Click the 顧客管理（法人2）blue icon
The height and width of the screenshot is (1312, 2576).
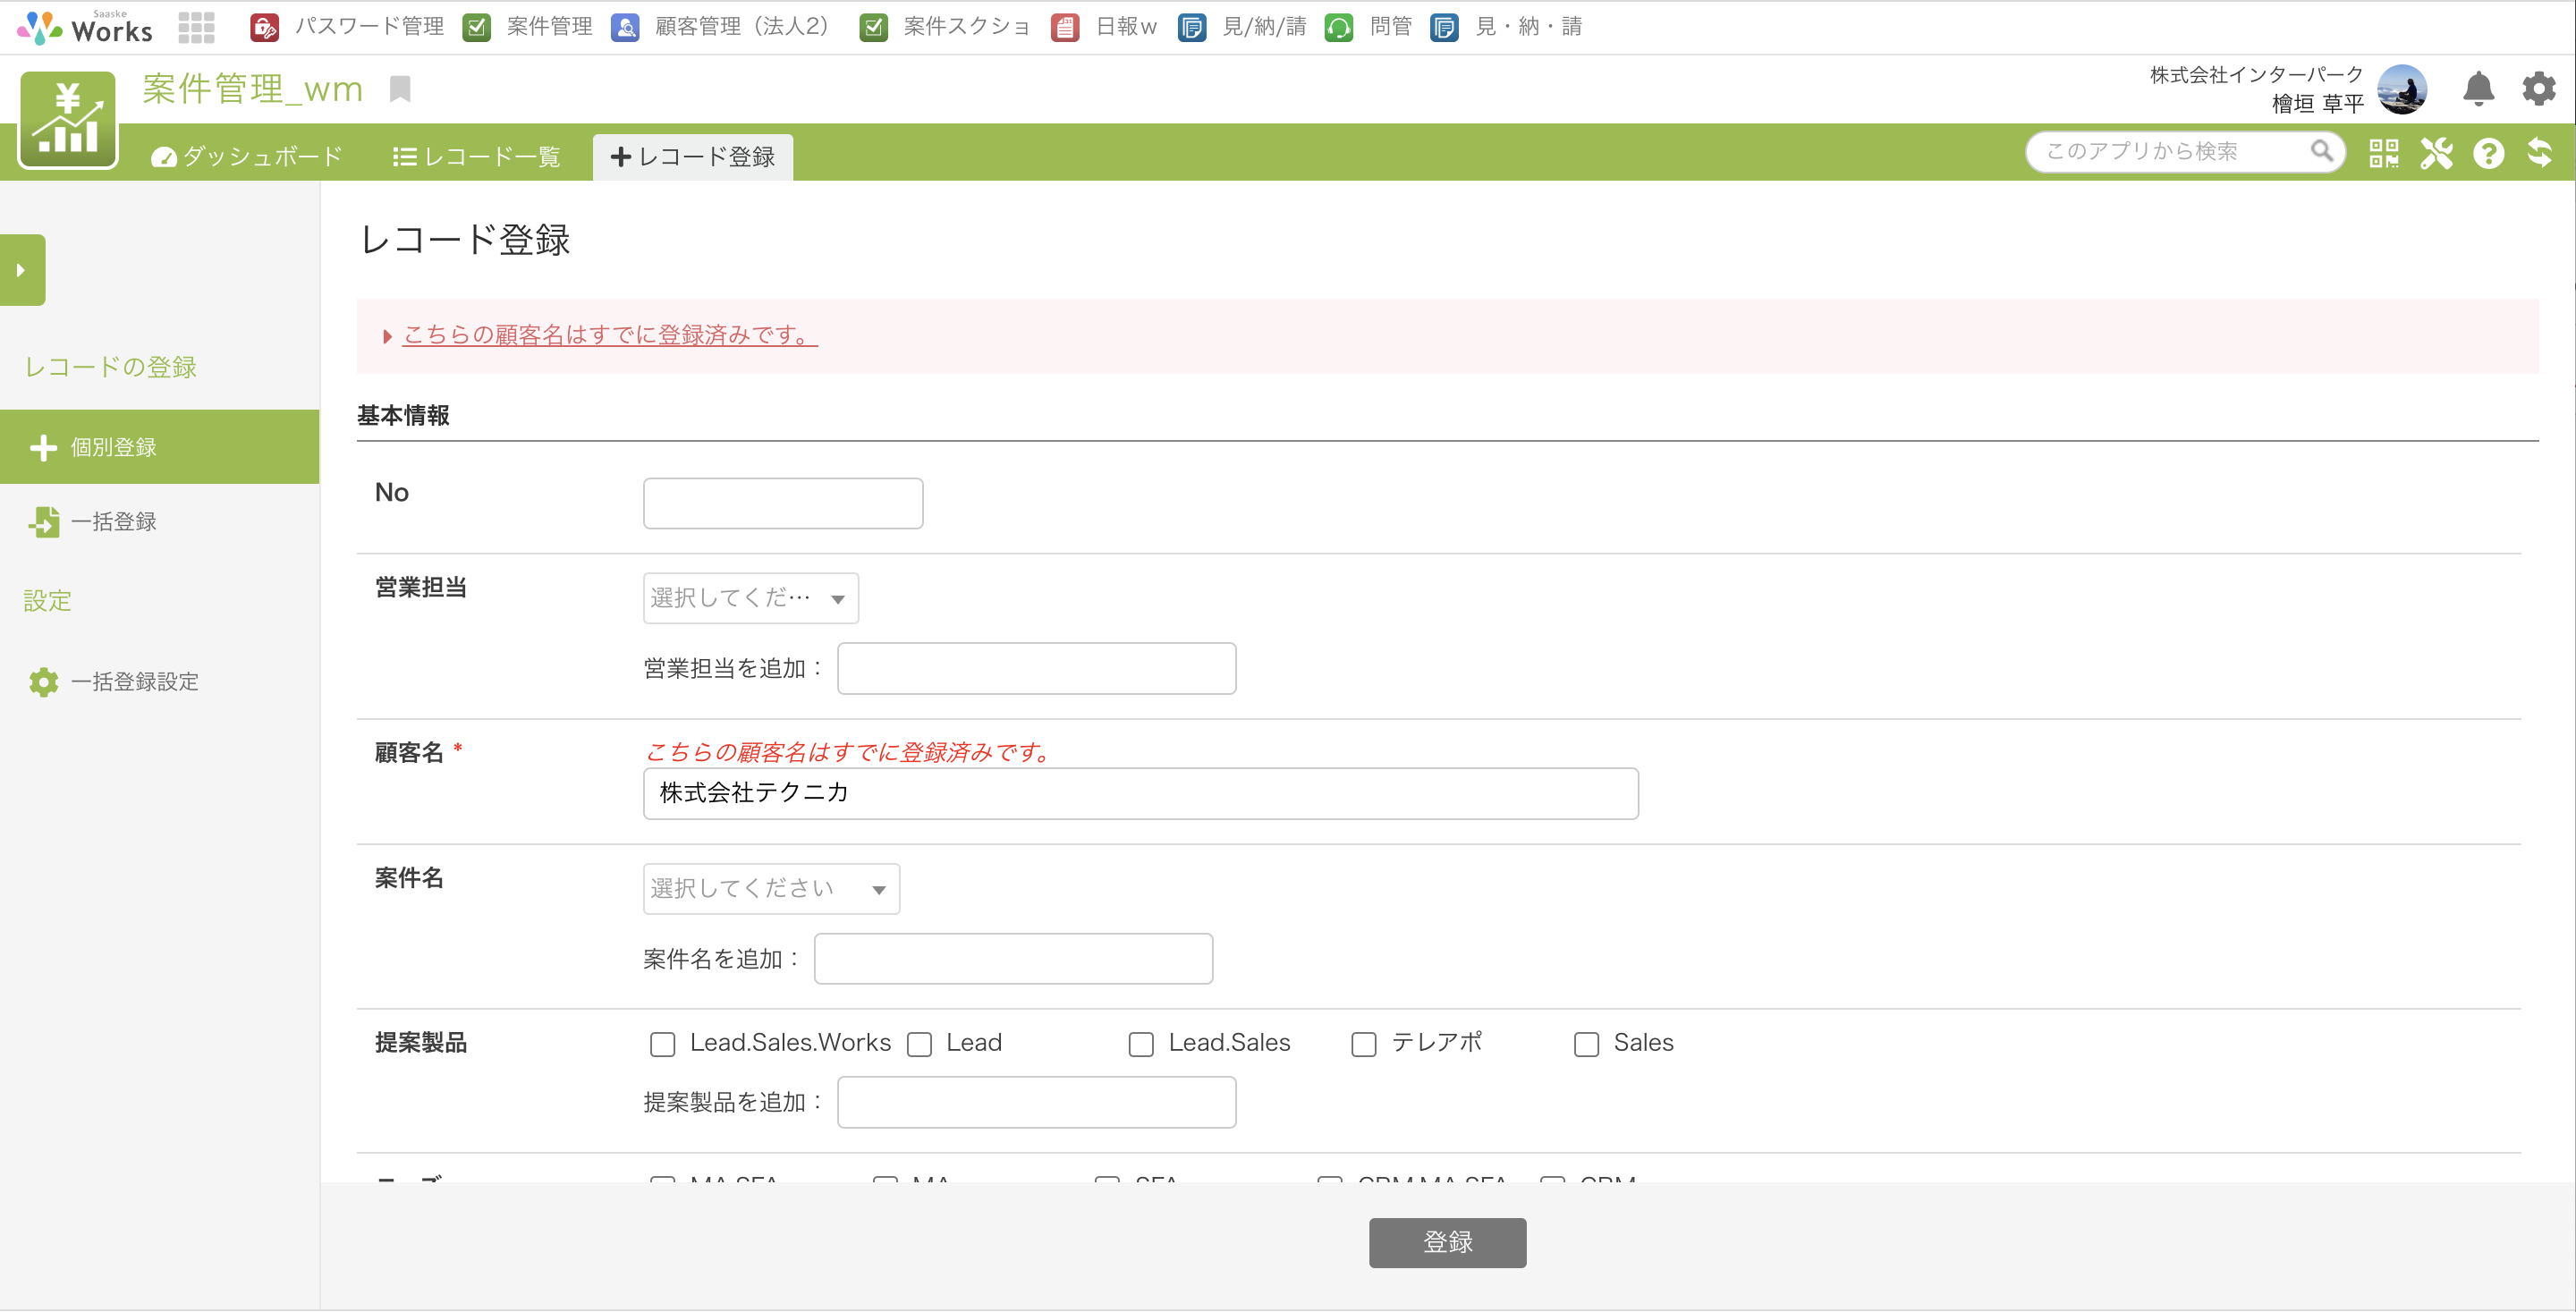625,27
